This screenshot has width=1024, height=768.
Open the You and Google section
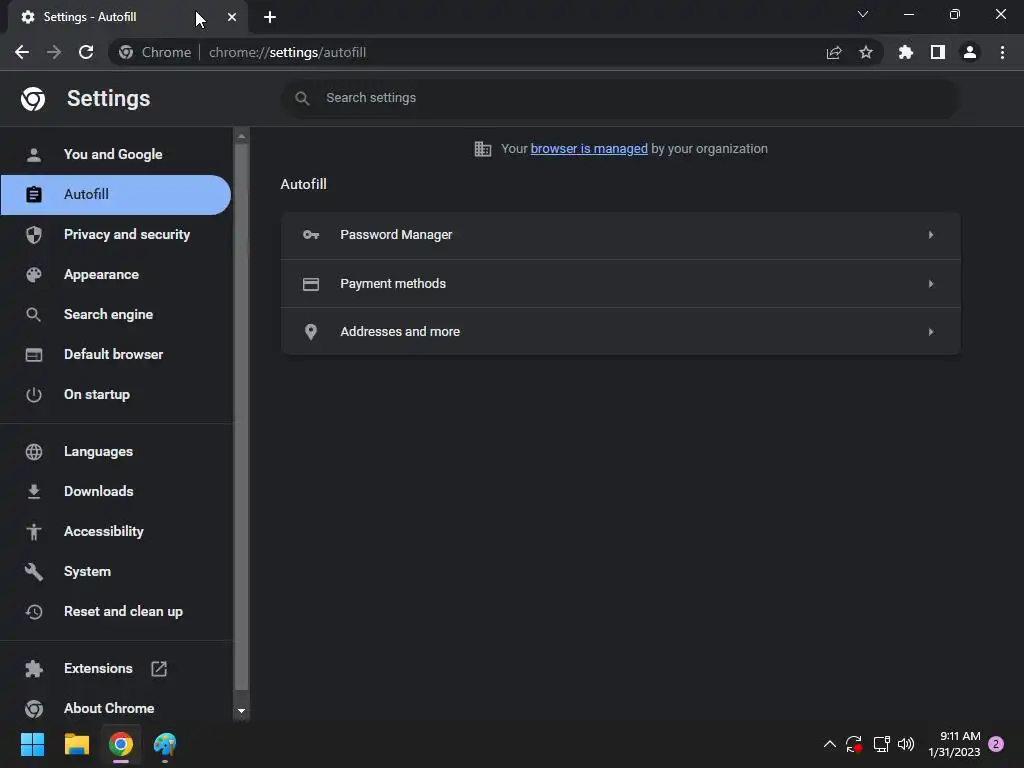pyautogui.click(x=116, y=154)
